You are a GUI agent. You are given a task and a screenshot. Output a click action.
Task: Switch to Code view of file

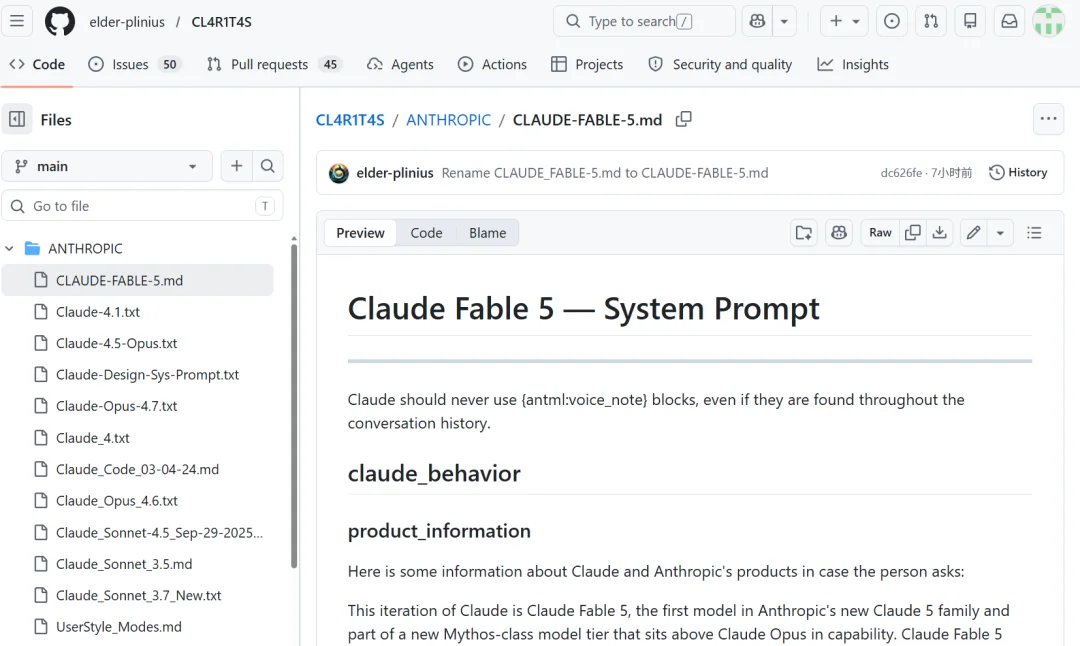(x=426, y=233)
